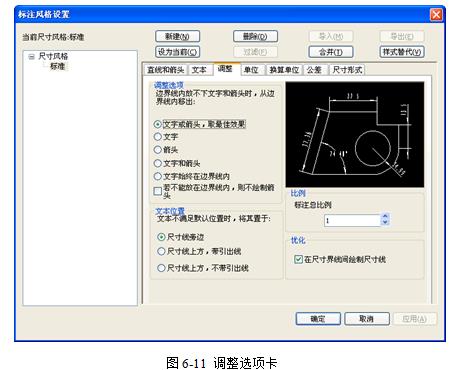Screen dimensions: 452x370
Task: Click the 样式替代(V) button
Action: [x=402, y=52]
